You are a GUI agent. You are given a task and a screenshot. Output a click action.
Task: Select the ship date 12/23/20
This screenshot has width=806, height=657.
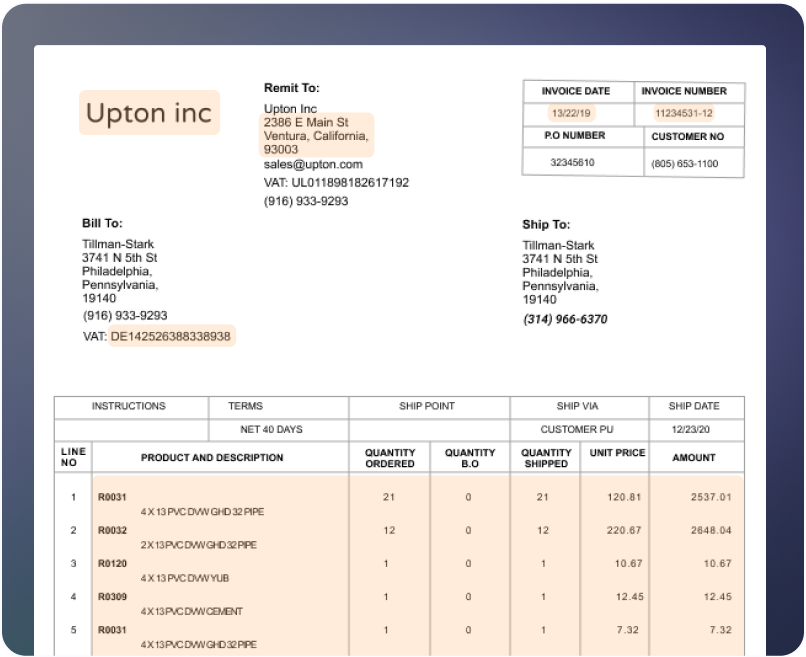(x=693, y=430)
